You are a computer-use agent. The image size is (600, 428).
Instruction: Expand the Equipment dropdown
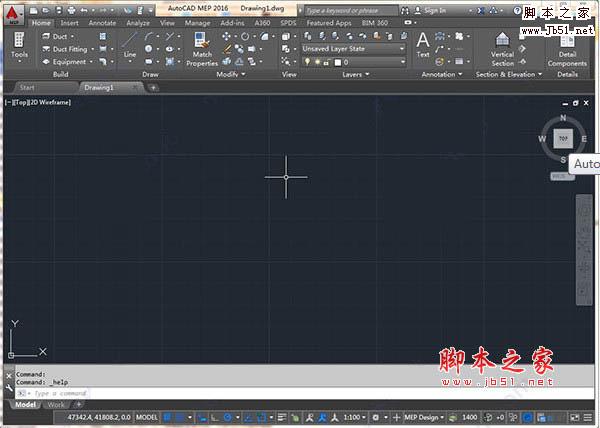click(92, 61)
